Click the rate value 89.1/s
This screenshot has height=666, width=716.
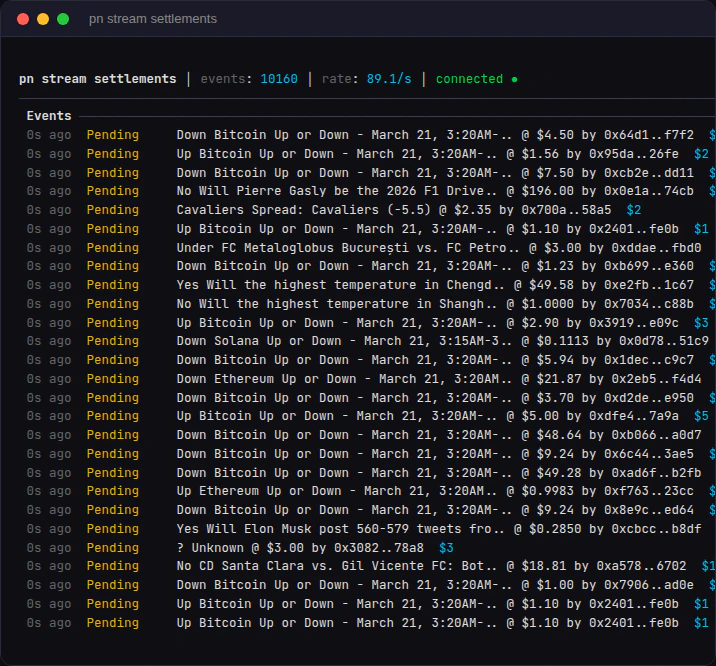tap(388, 79)
